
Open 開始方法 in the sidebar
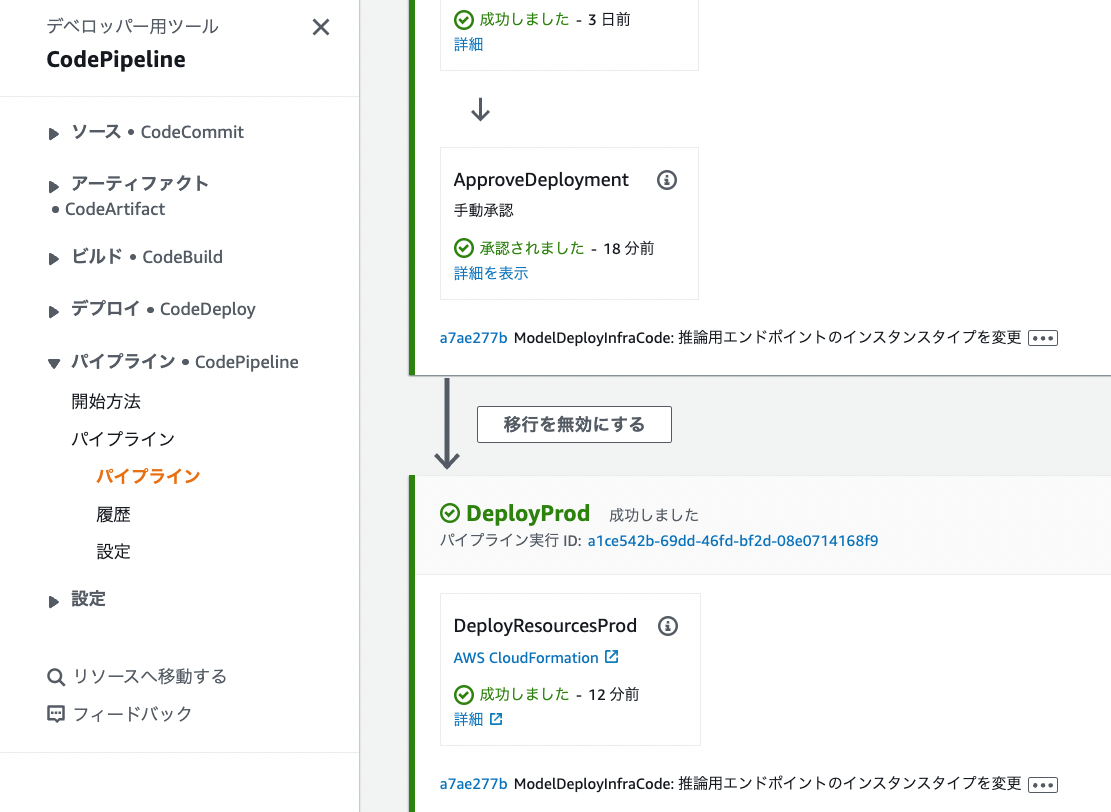click(x=106, y=401)
